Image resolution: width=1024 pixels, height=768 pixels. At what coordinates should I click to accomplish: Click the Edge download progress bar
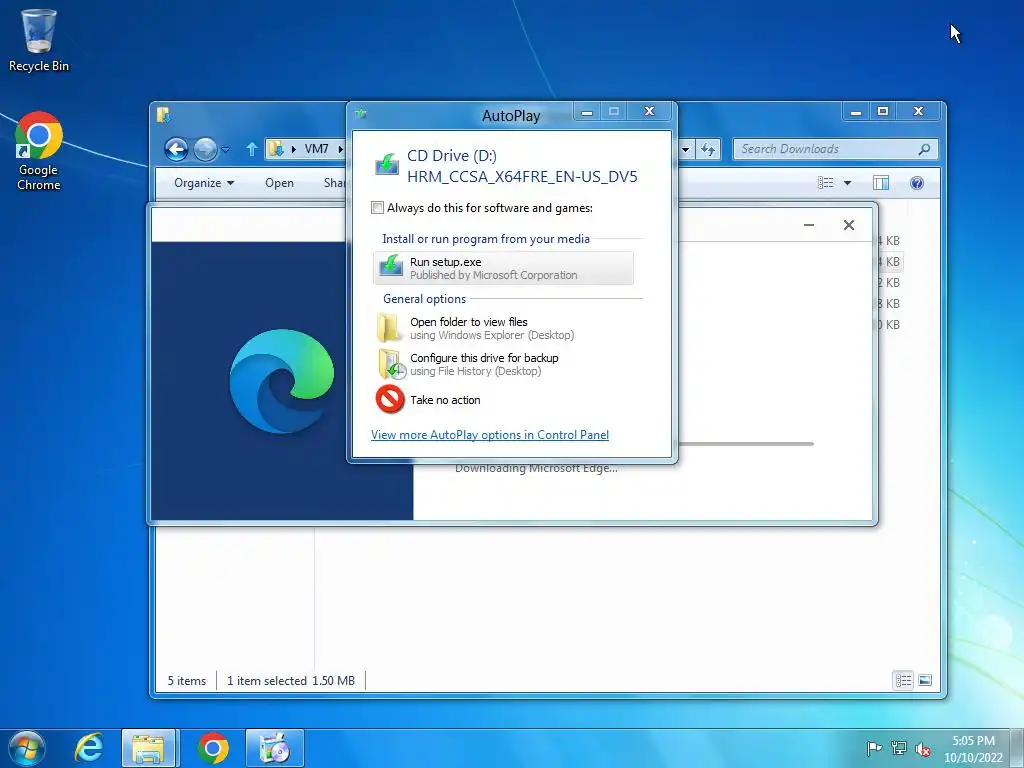pos(746,444)
